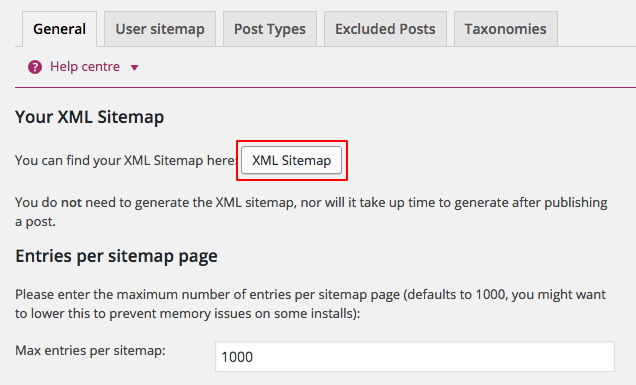Open the User sitemap tab

(x=160, y=29)
